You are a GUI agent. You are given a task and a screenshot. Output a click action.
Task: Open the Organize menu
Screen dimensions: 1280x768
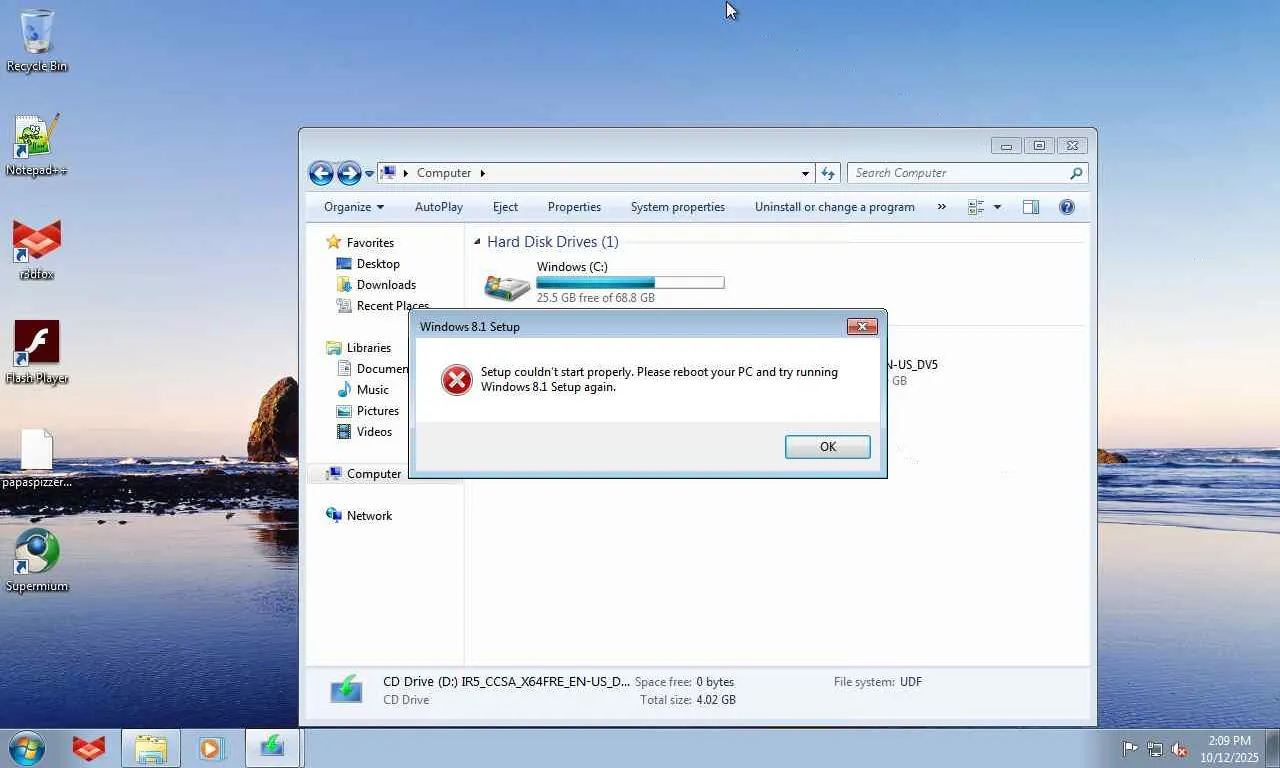tap(354, 207)
